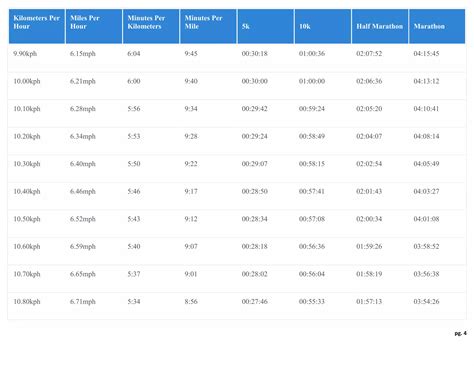Viewport: 474px width, 366px height.
Task: Click the Minutes Per Kilometers header
Action: point(151,26)
